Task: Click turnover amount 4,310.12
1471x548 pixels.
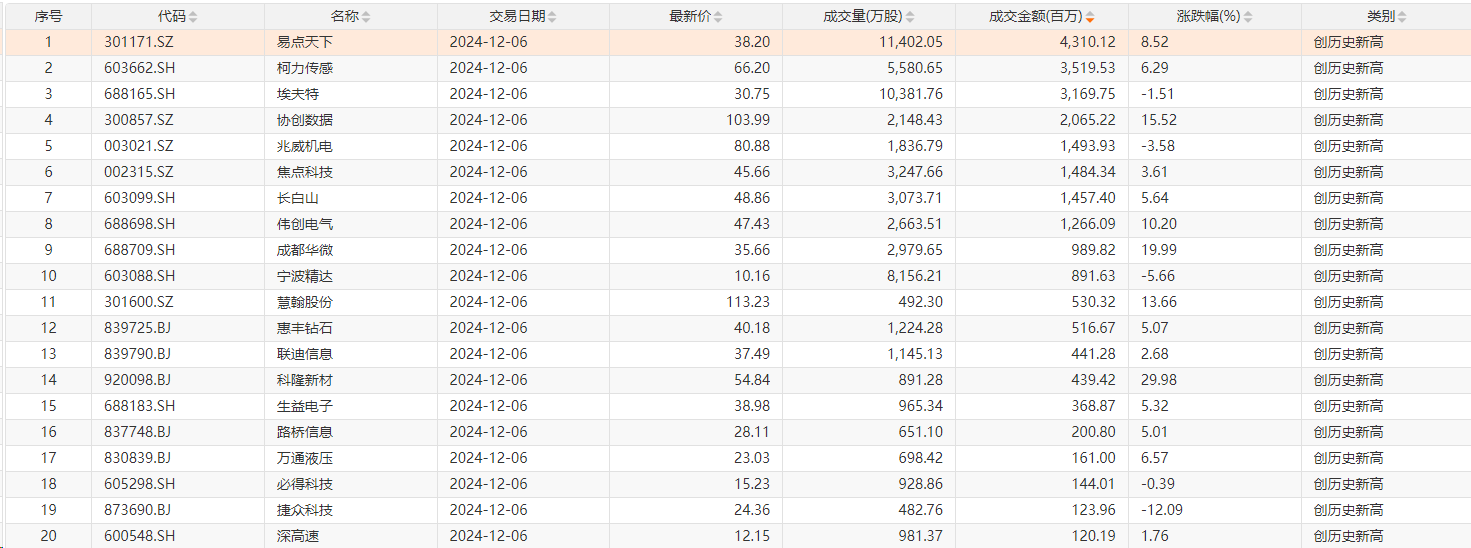Action: point(1087,42)
